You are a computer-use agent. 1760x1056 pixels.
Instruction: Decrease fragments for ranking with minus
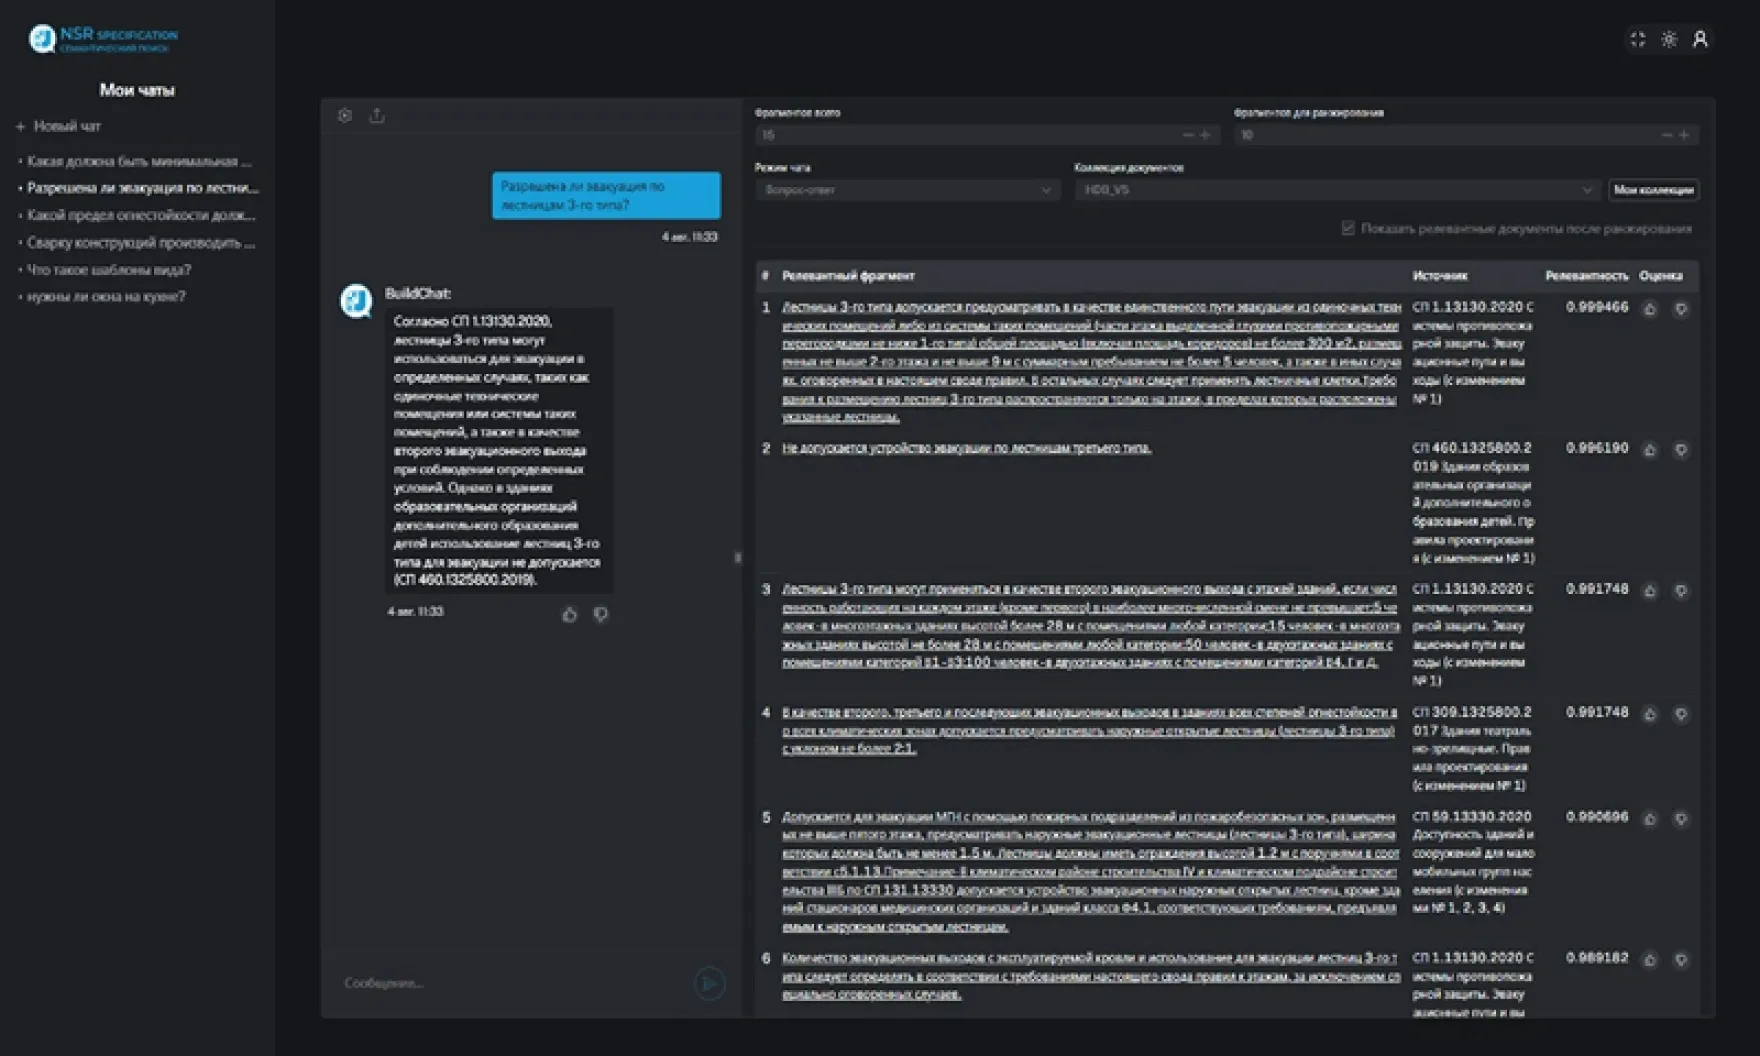point(1666,135)
